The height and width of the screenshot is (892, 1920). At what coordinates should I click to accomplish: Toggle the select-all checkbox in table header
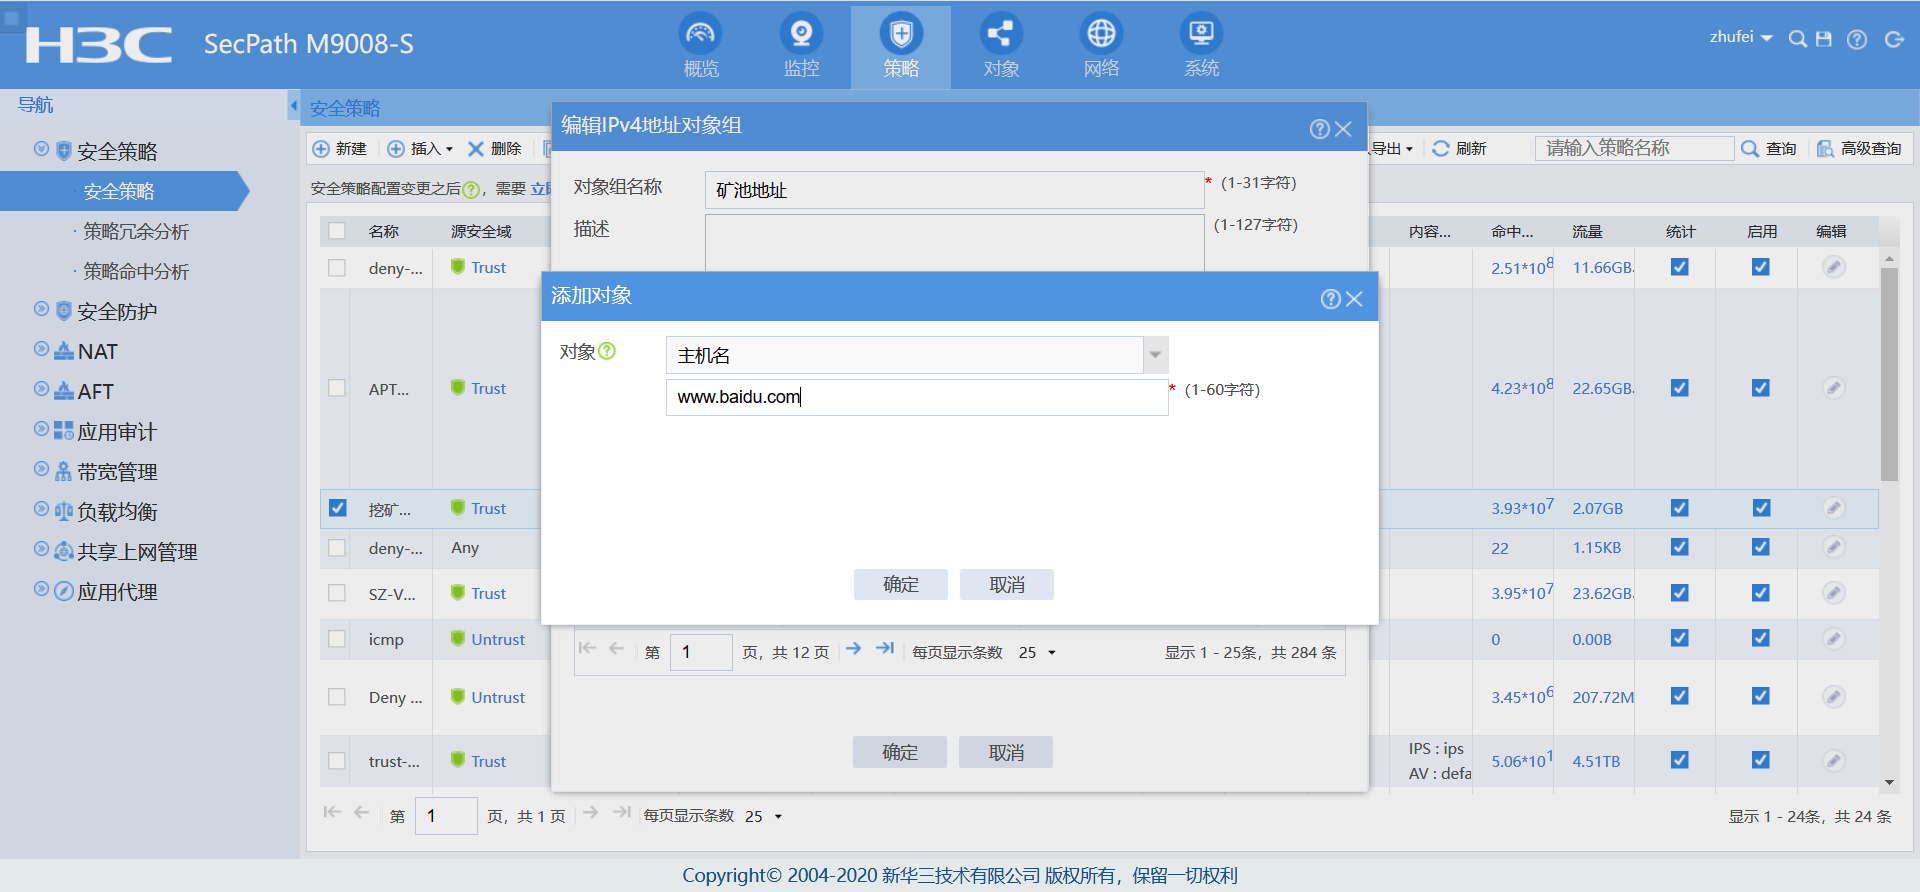pyautogui.click(x=337, y=231)
